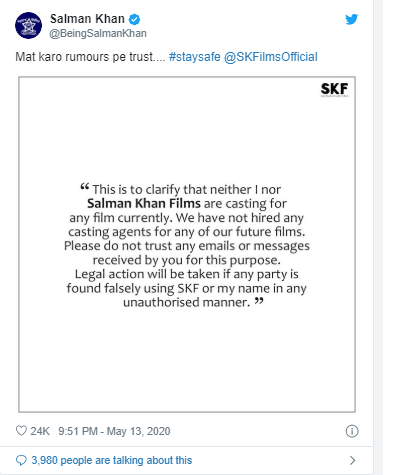Open the @SKFilmsOfficial mention
This screenshot has height=475, width=399.
coord(271,57)
